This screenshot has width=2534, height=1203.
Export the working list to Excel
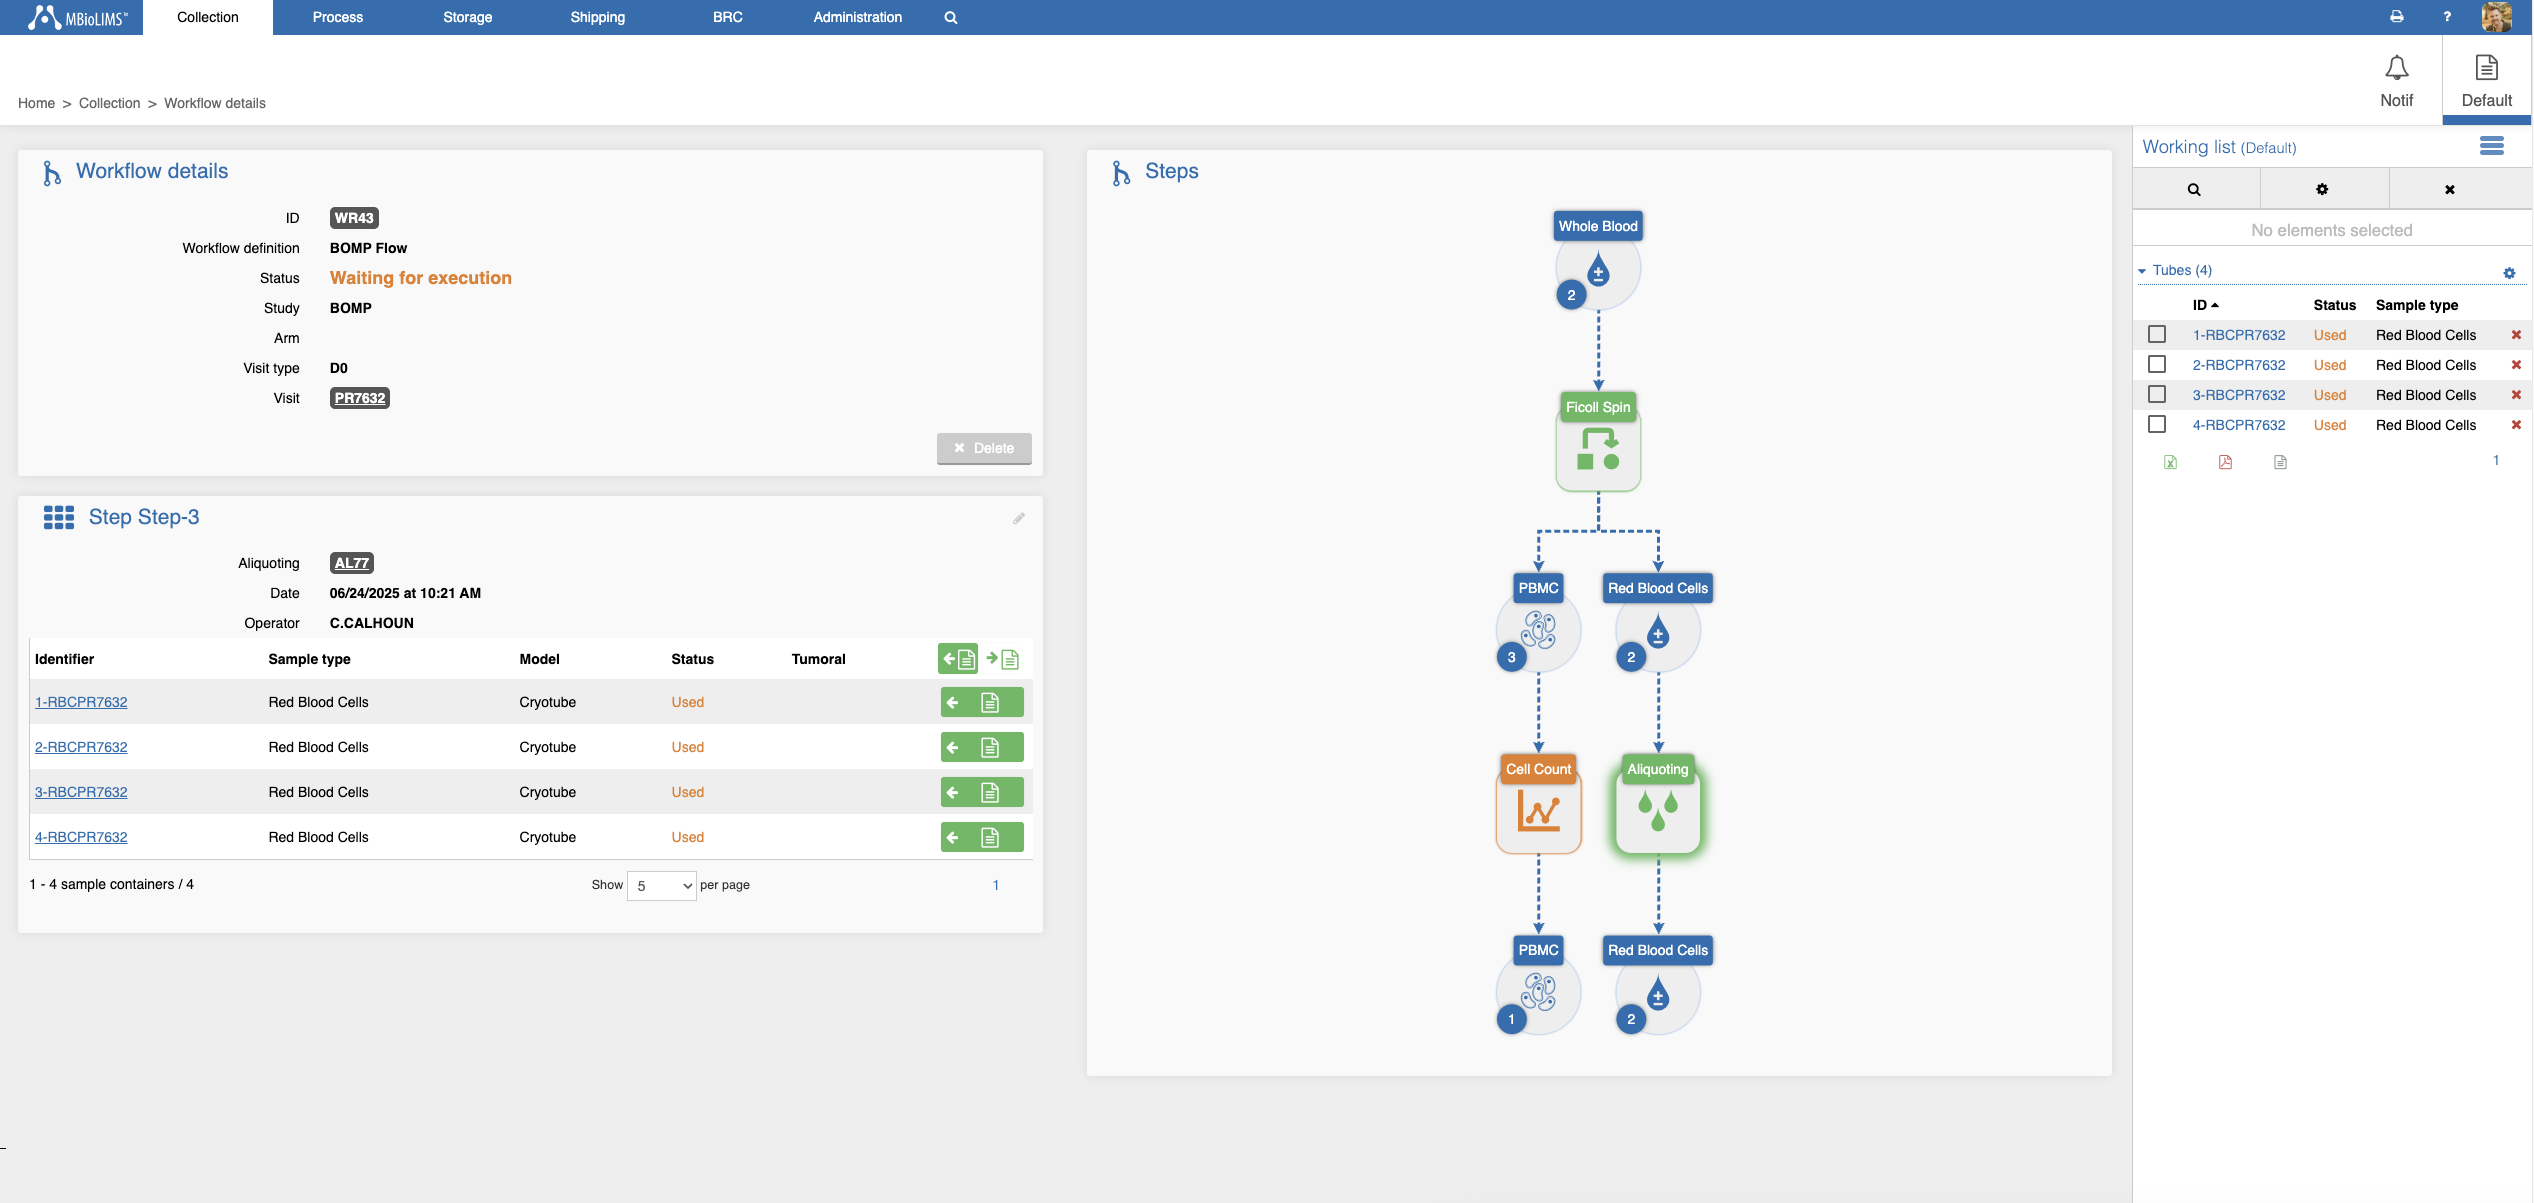tap(2170, 462)
